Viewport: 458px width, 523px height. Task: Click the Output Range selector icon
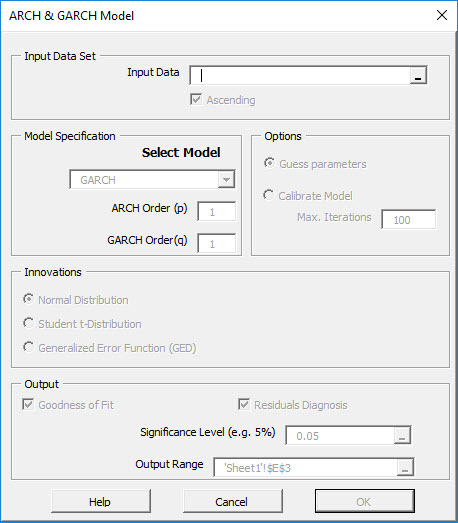pos(405,467)
